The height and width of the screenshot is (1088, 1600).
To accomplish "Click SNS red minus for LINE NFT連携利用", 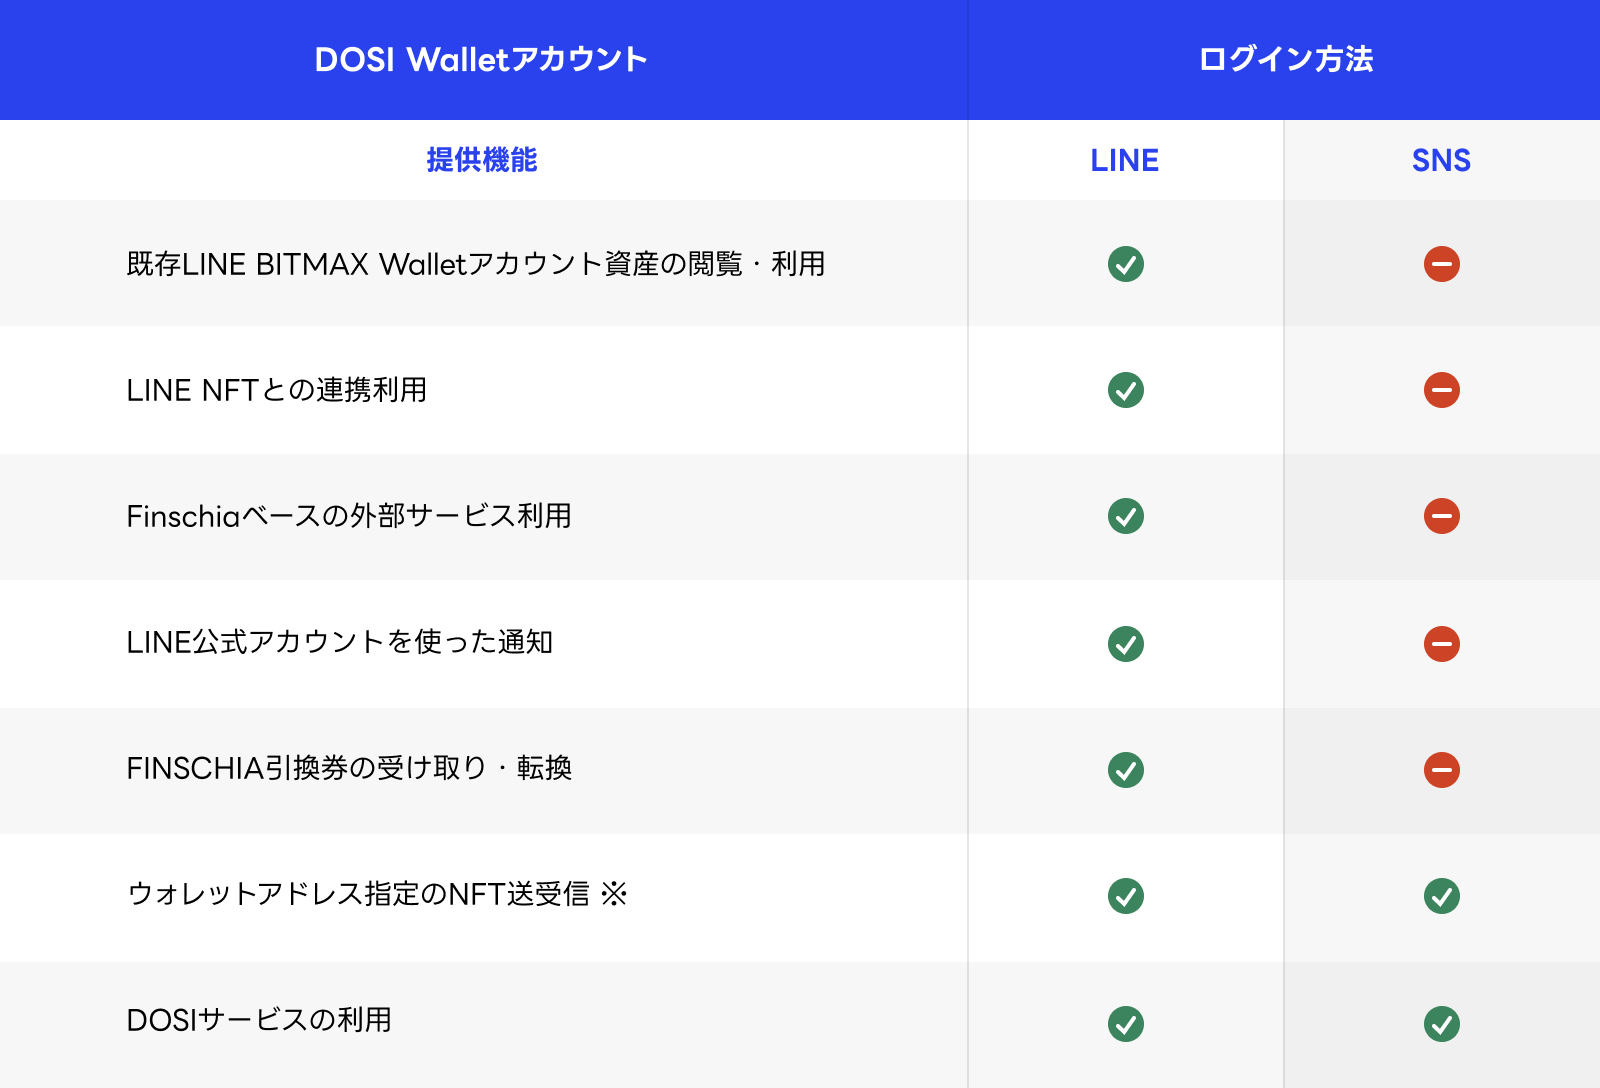I will [x=1441, y=390].
